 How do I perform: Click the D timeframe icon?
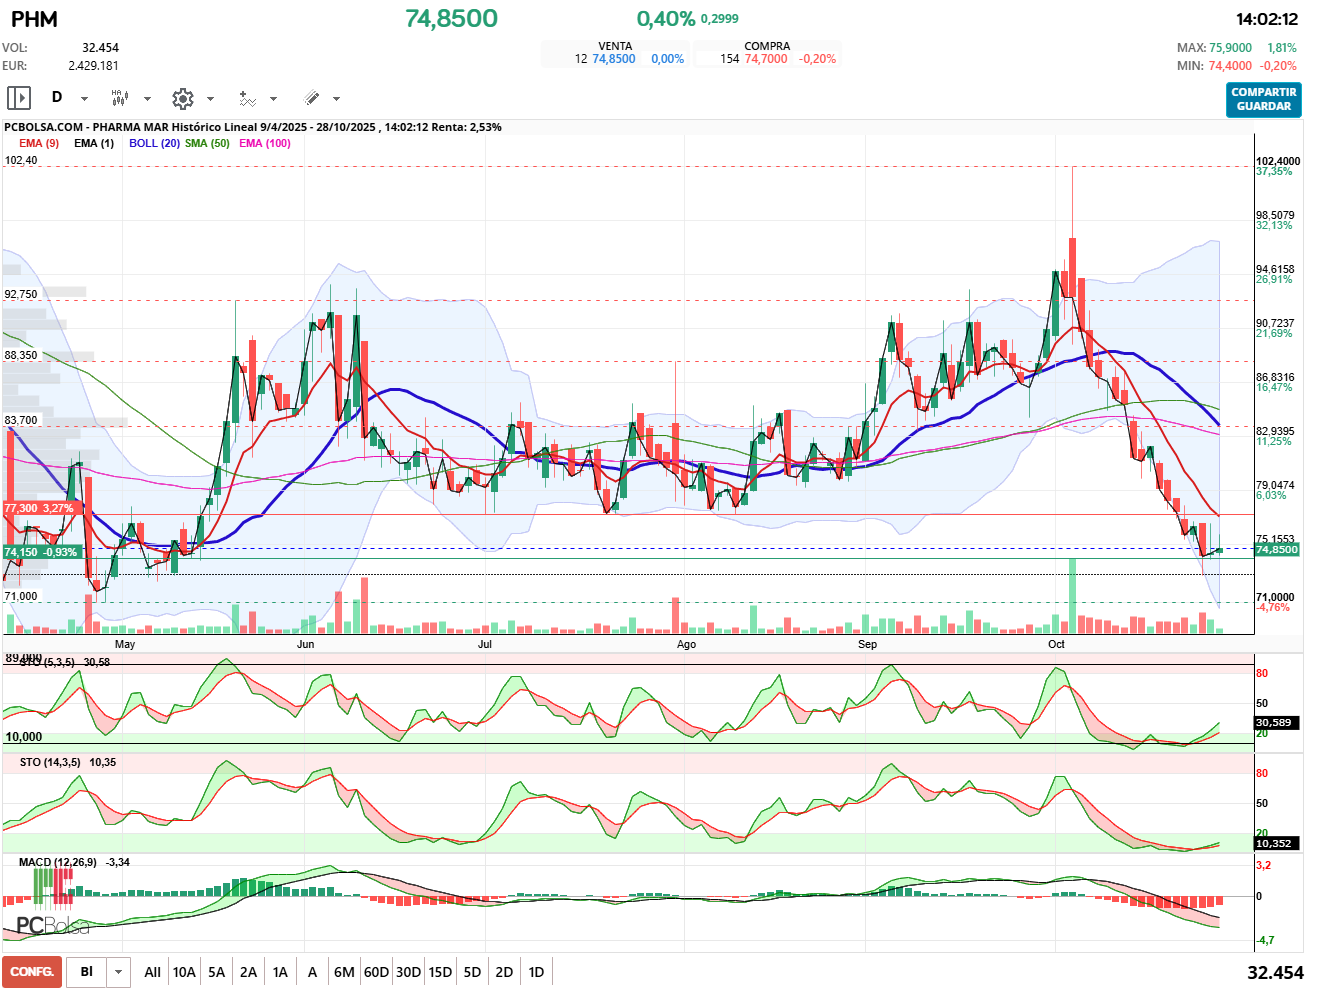57,98
